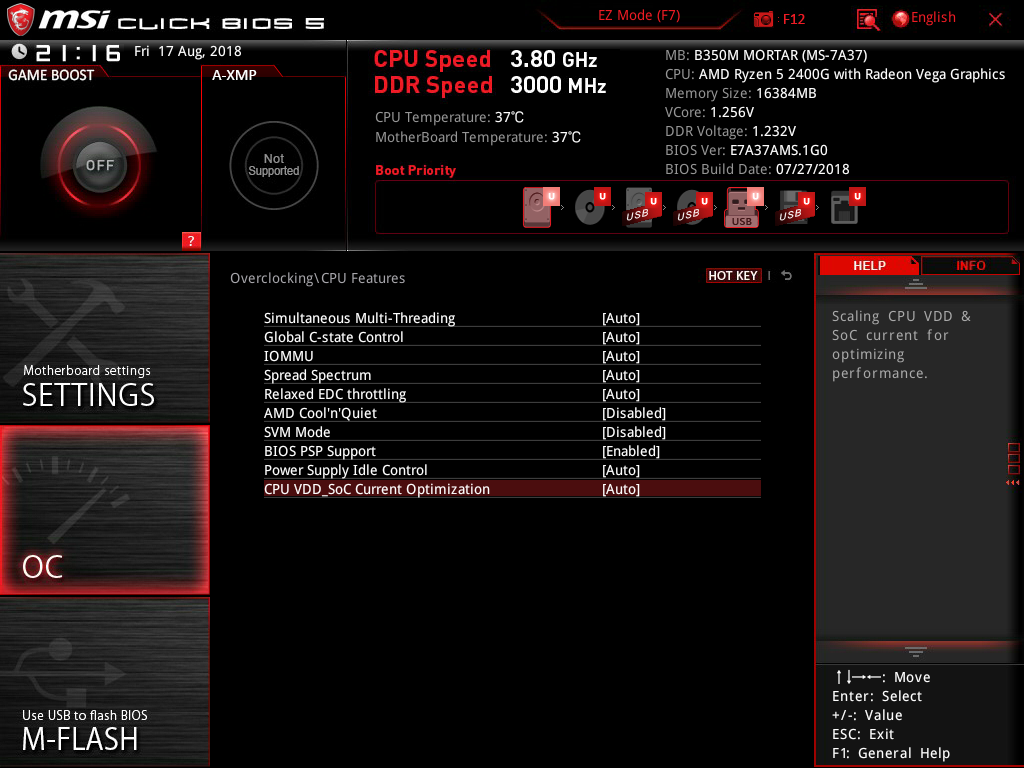Select the CD/DVD boot priority icon

tap(592, 206)
